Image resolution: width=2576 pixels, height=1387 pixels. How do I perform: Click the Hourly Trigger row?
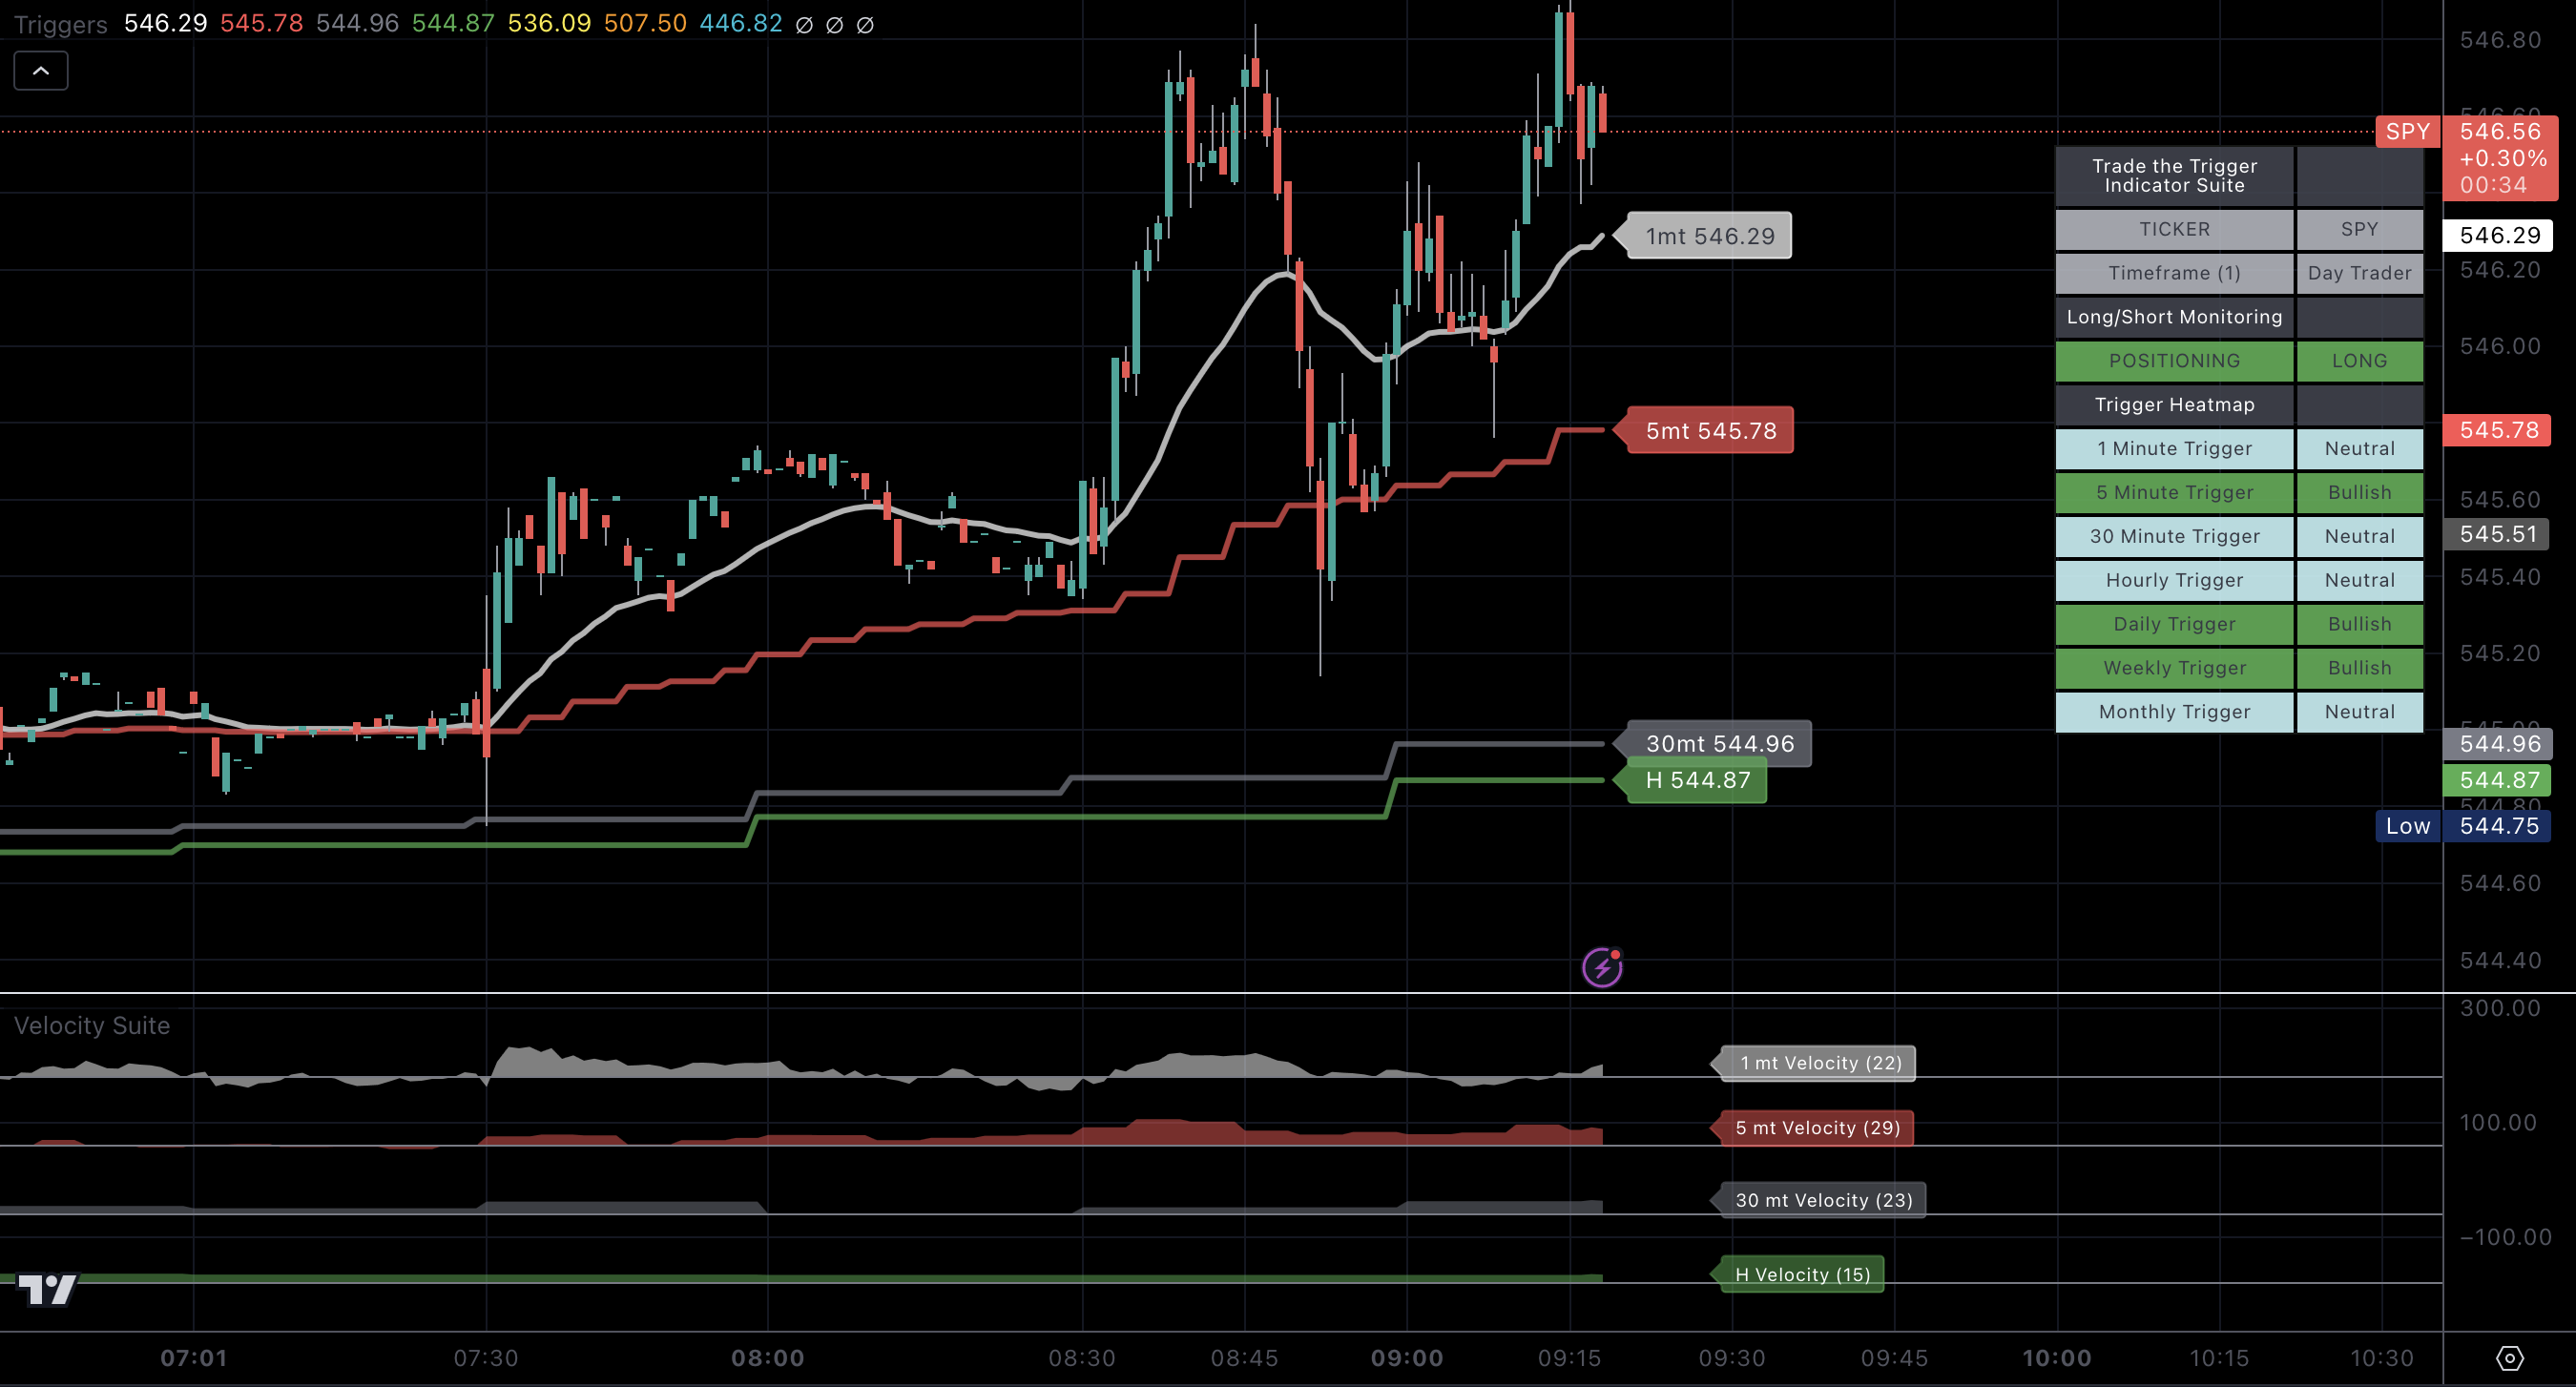pyautogui.click(x=2239, y=581)
